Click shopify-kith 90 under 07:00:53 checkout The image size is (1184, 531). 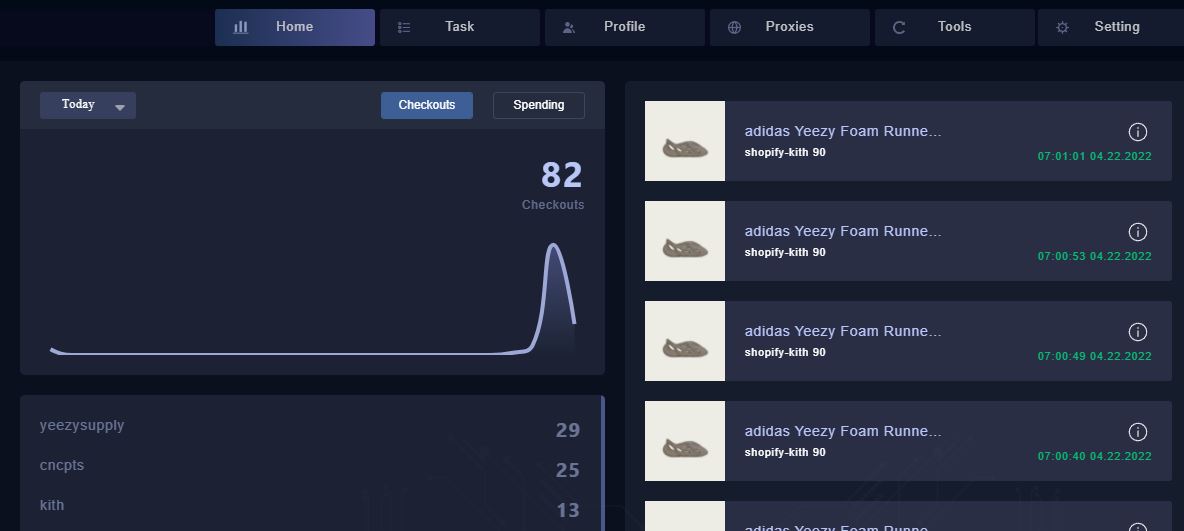click(x=785, y=252)
